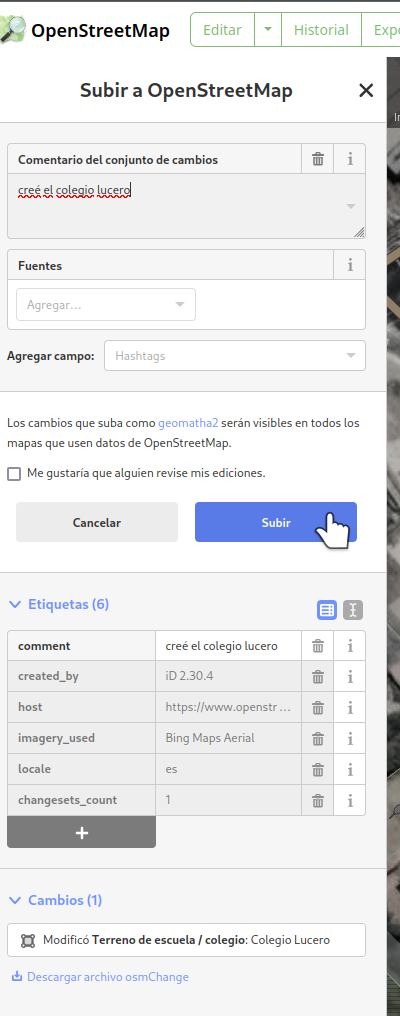Viewport: 400px width, 1016px height.
Task: Open the Fuentes Agregar combo box
Action: pos(106,305)
